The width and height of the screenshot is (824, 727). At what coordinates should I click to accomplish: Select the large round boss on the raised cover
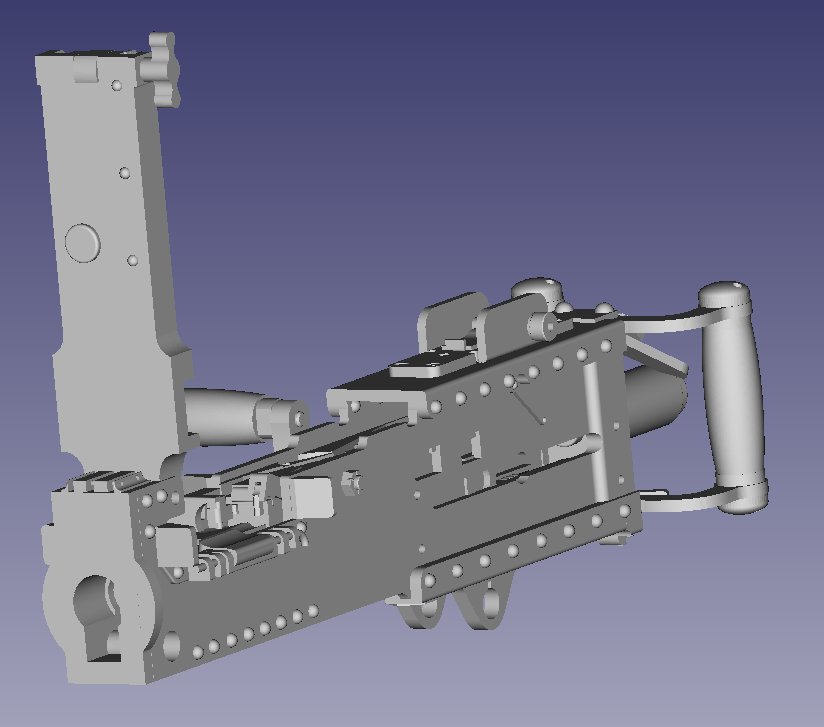point(83,242)
